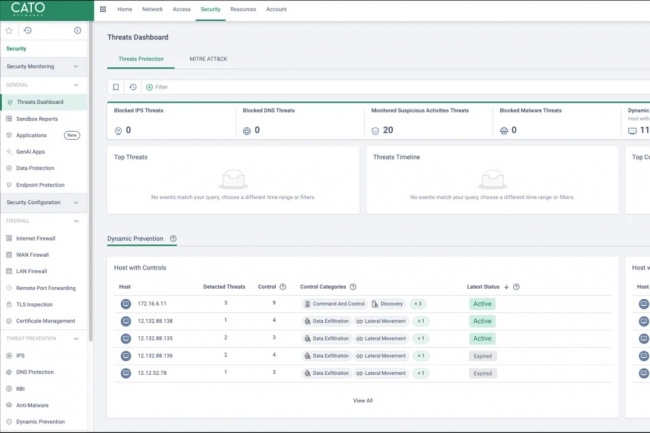Viewport: 650px width, 433px height.
Task: Click the host icon for 172.16.6.11
Action: click(x=126, y=303)
